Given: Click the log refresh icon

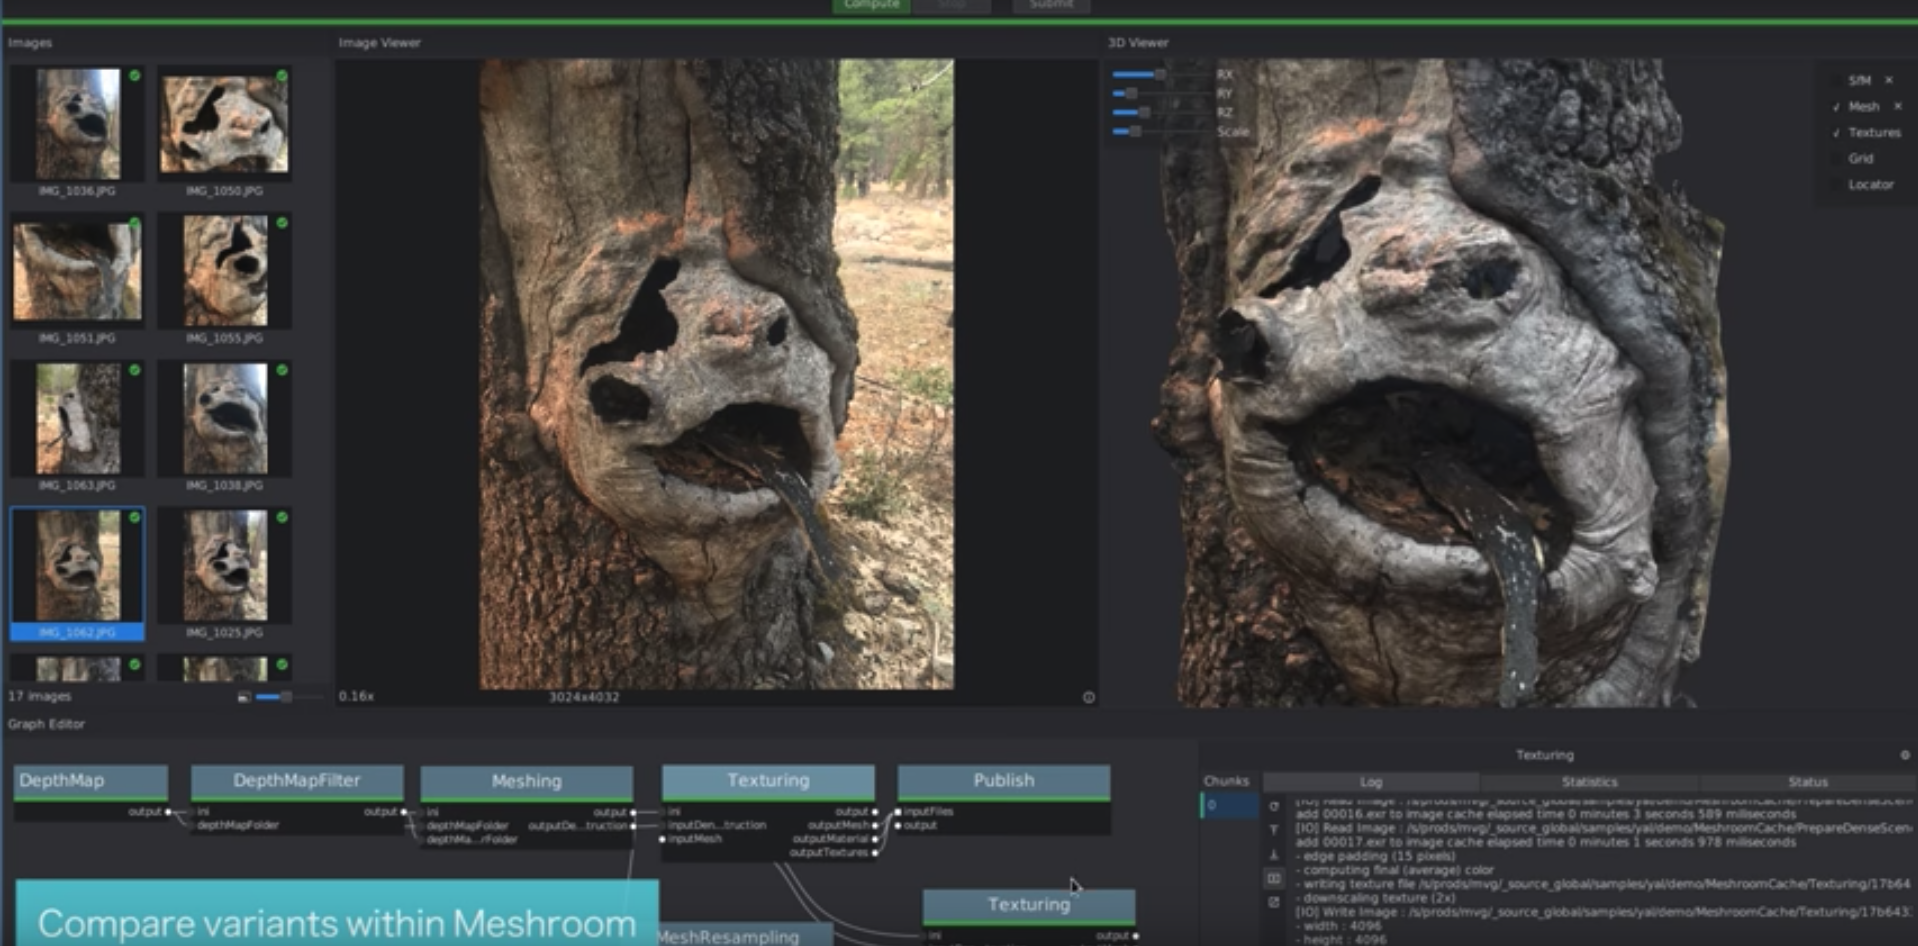Looking at the screenshot, I should point(1274,806).
